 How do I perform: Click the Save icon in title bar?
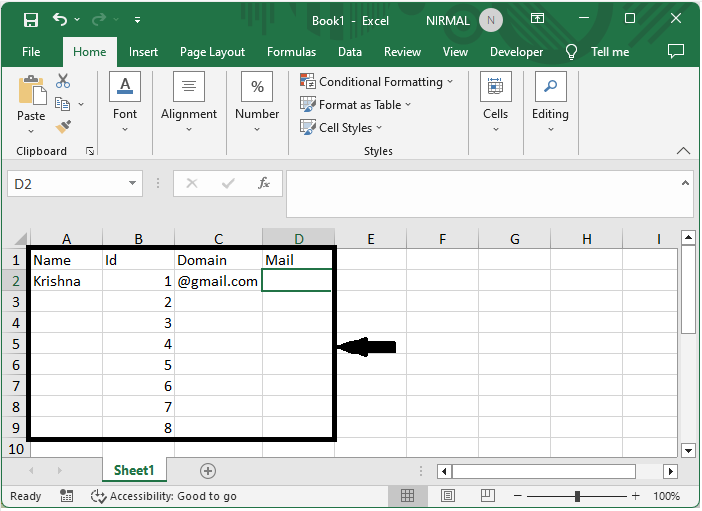click(x=31, y=19)
